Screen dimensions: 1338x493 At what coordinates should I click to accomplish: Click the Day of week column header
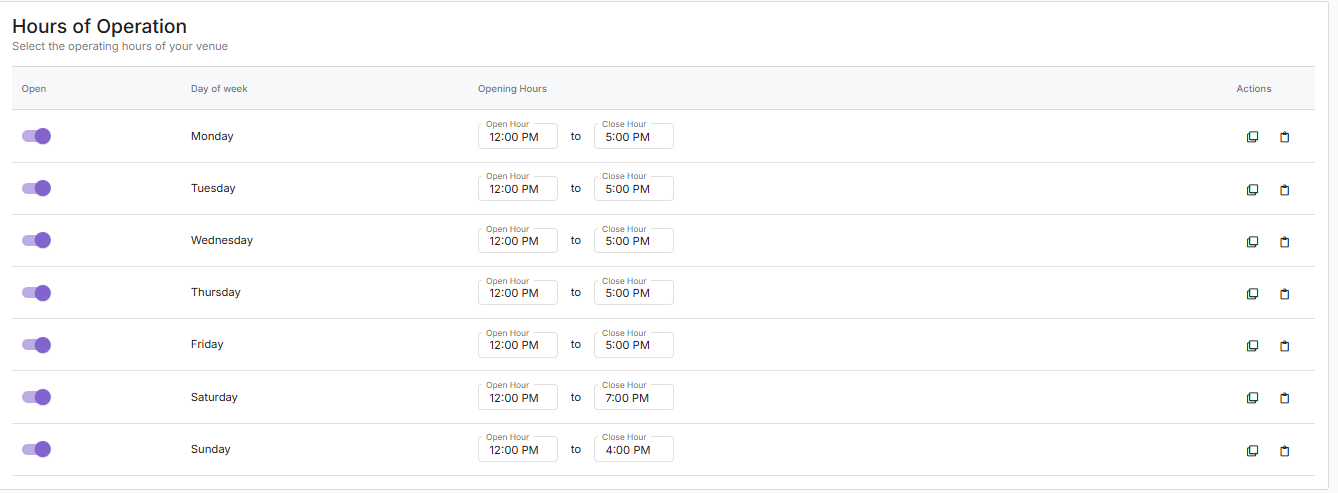(x=219, y=89)
